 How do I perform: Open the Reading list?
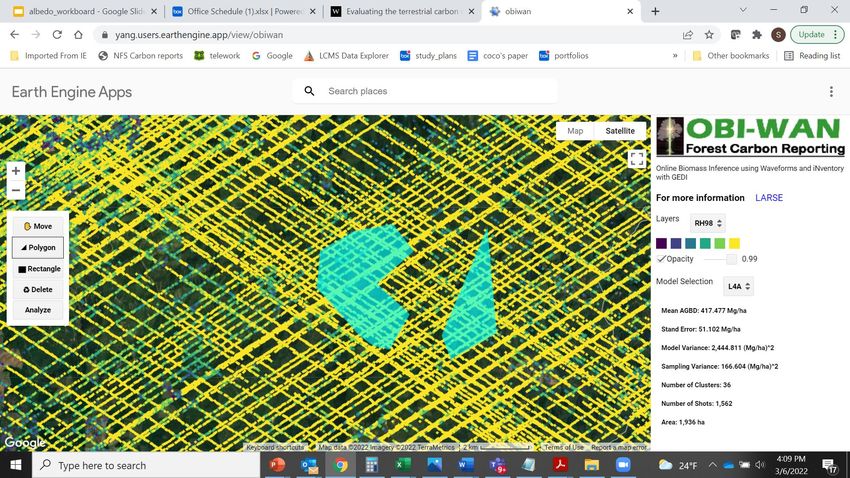click(x=812, y=56)
